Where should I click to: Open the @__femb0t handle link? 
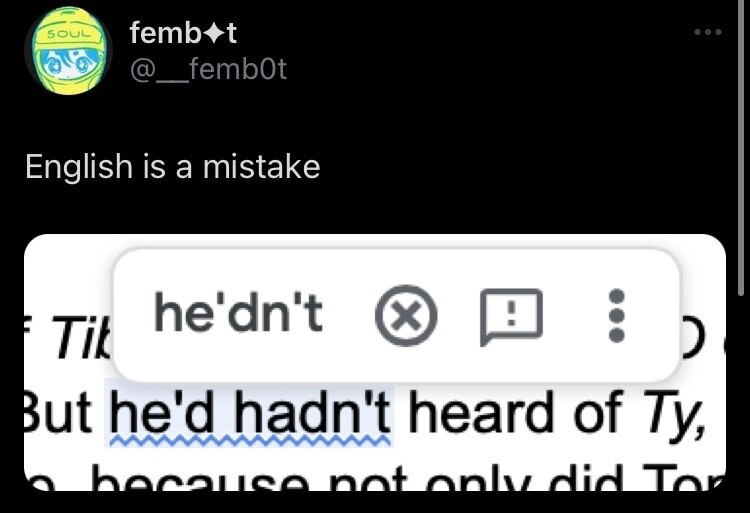point(208,70)
